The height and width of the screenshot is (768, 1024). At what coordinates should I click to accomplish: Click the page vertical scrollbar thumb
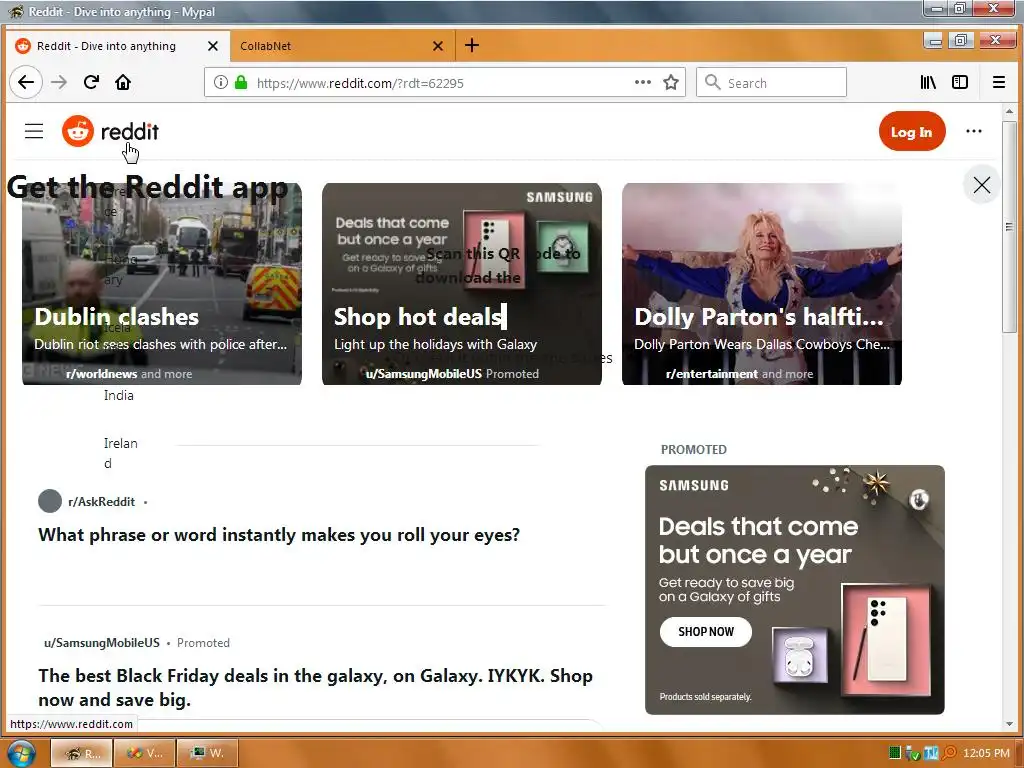[x=1009, y=229]
